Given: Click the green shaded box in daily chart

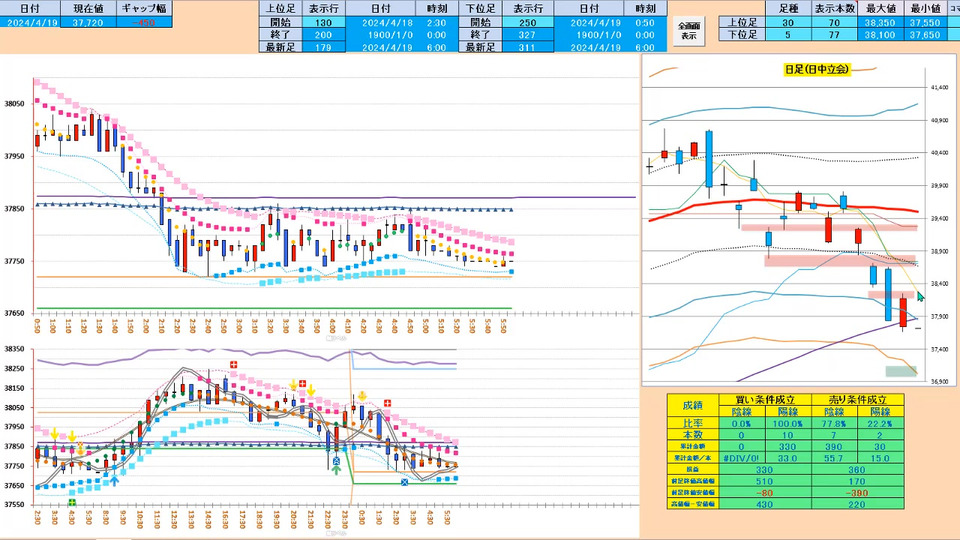Looking at the screenshot, I should [x=901, y=371].
